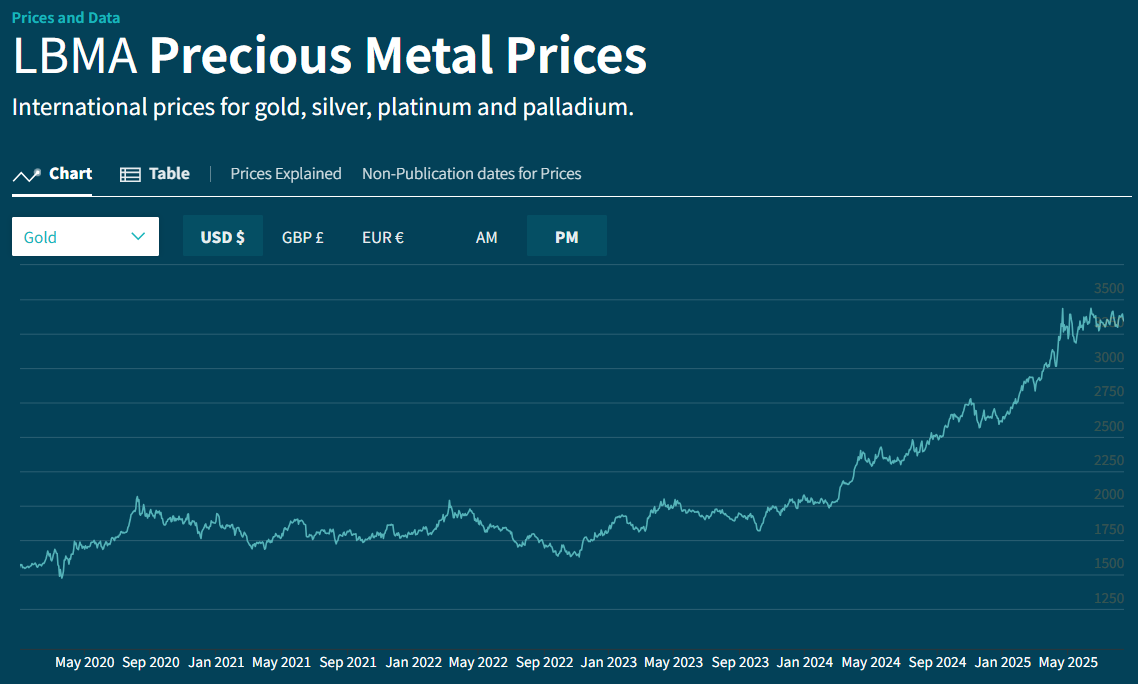This screenshot has height=684, width=1138.
Task: Click the 1500 price axis label
Action: pos(1108,564)
